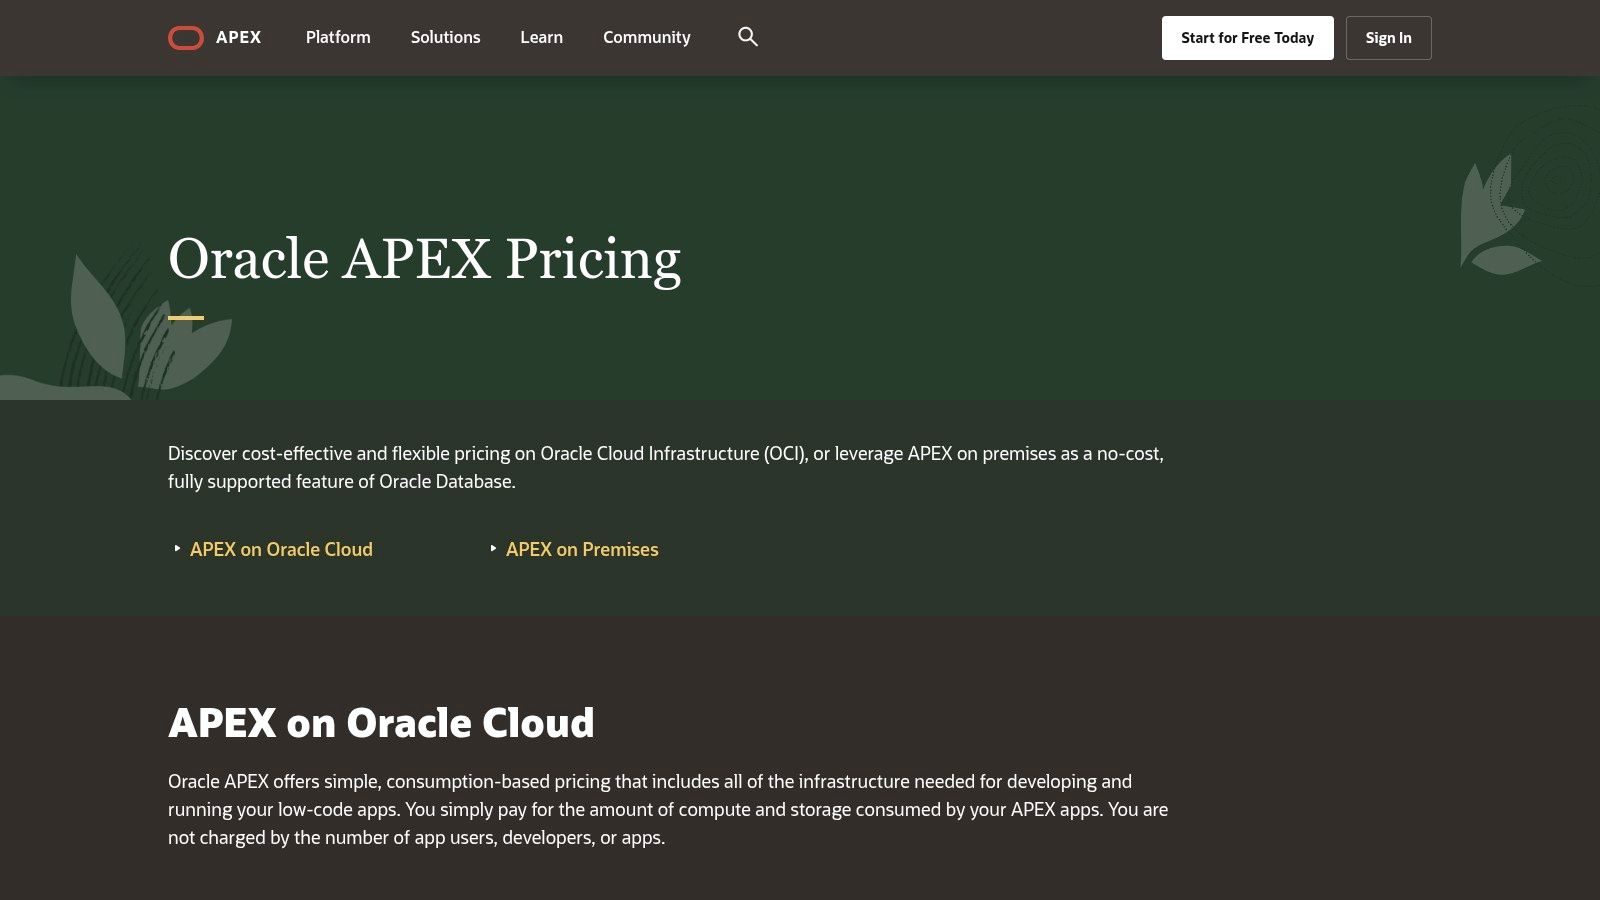The height and width of the screenshot is (900, 1600).
Task: Click the Oracle APEX logo icon
Action: pos(186,37)
